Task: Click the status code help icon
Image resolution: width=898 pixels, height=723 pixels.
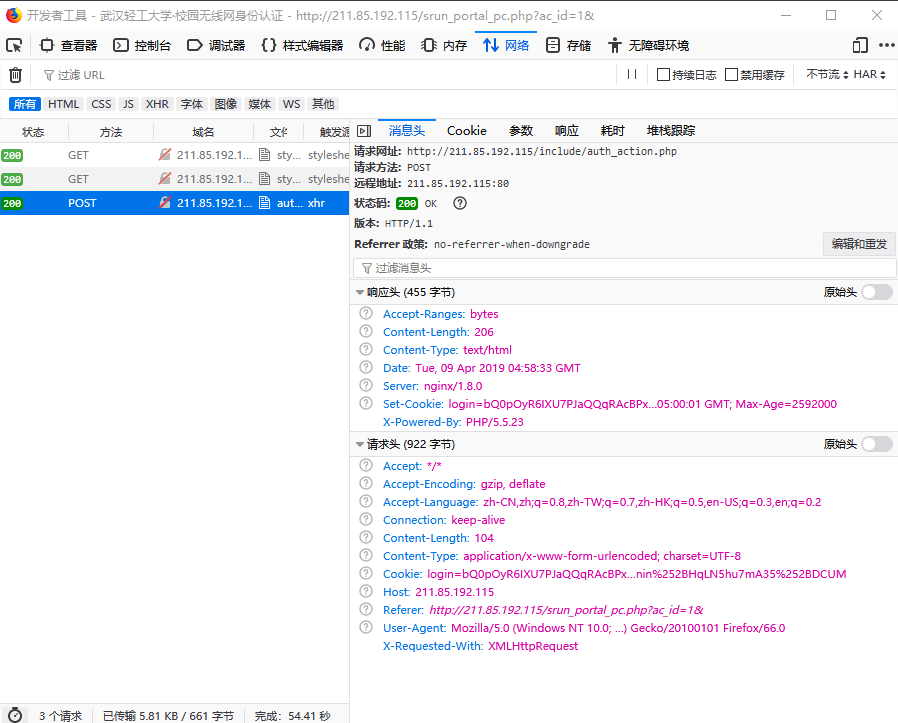Action: [x=460, y=203]
